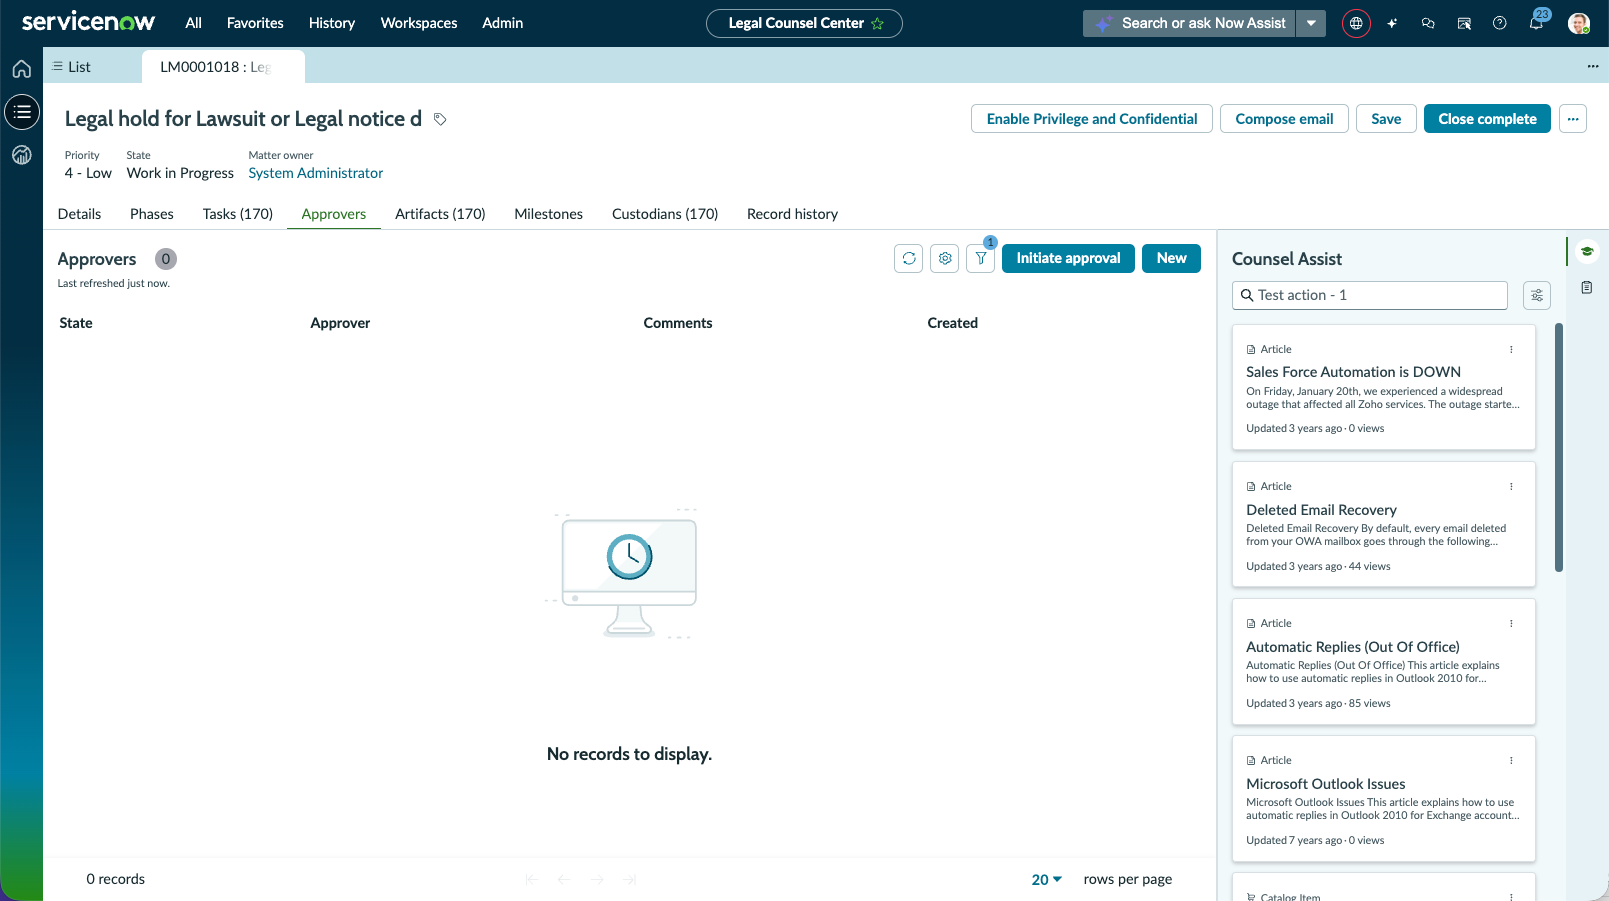Open Automatic Replies (Out Of Office) article
Image resolution: width=1609 pixels, height=901 pixels.
pyautogui.click(x=1352, y=647)
